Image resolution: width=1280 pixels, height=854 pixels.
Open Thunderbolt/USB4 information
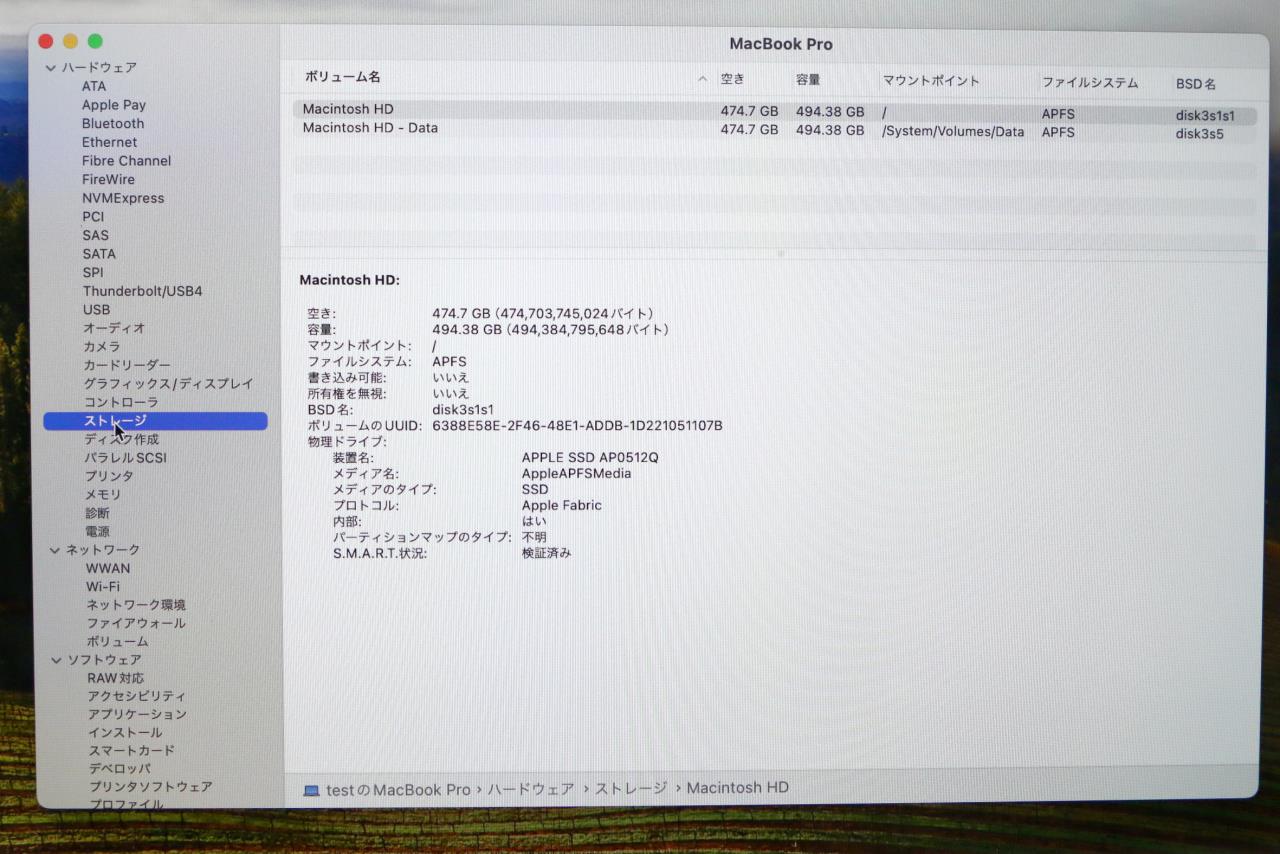(142, 291)
